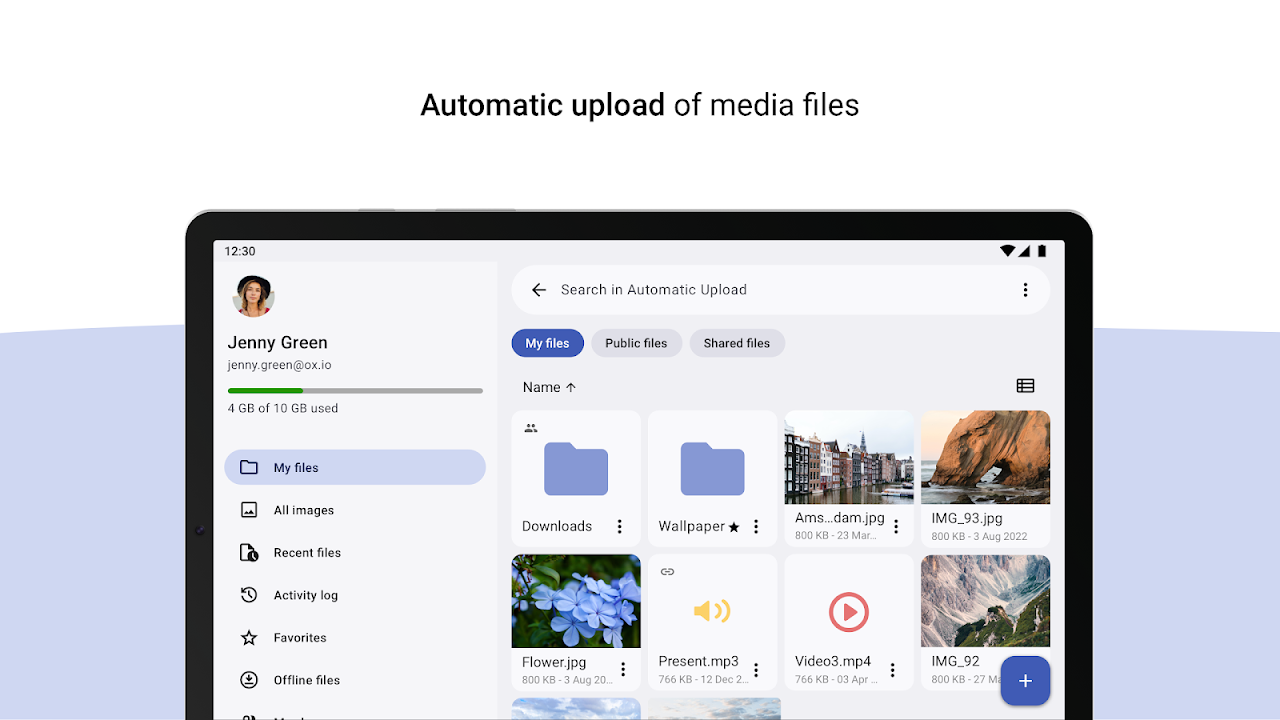Image resolution: width=1280 pixels, height=720 pixels.
Task: Open Video3.mp4 three-dot menu
Action: (893, 670)
